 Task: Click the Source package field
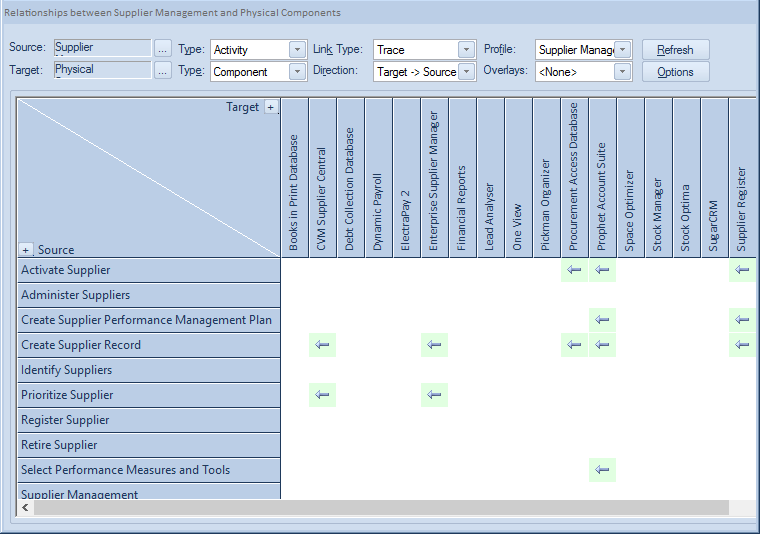(102, 48)
